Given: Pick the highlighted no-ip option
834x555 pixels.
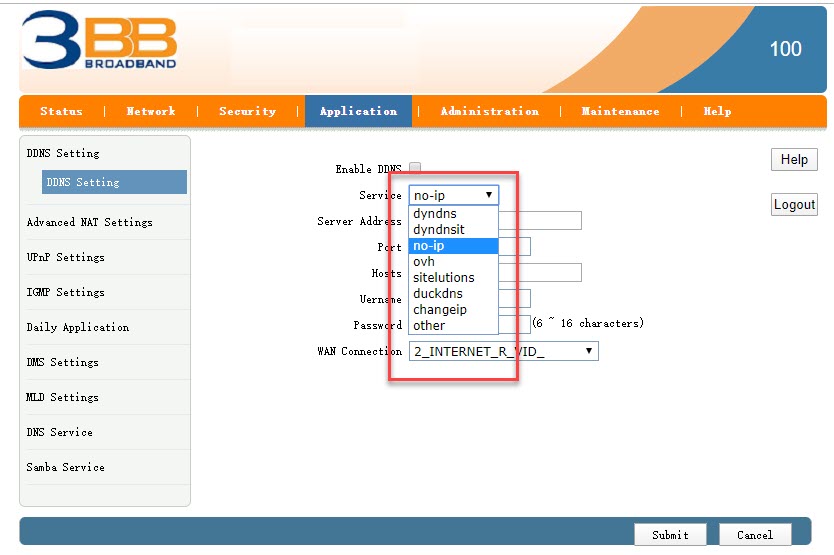Looking at the screenshot, I should click(453, 245).
